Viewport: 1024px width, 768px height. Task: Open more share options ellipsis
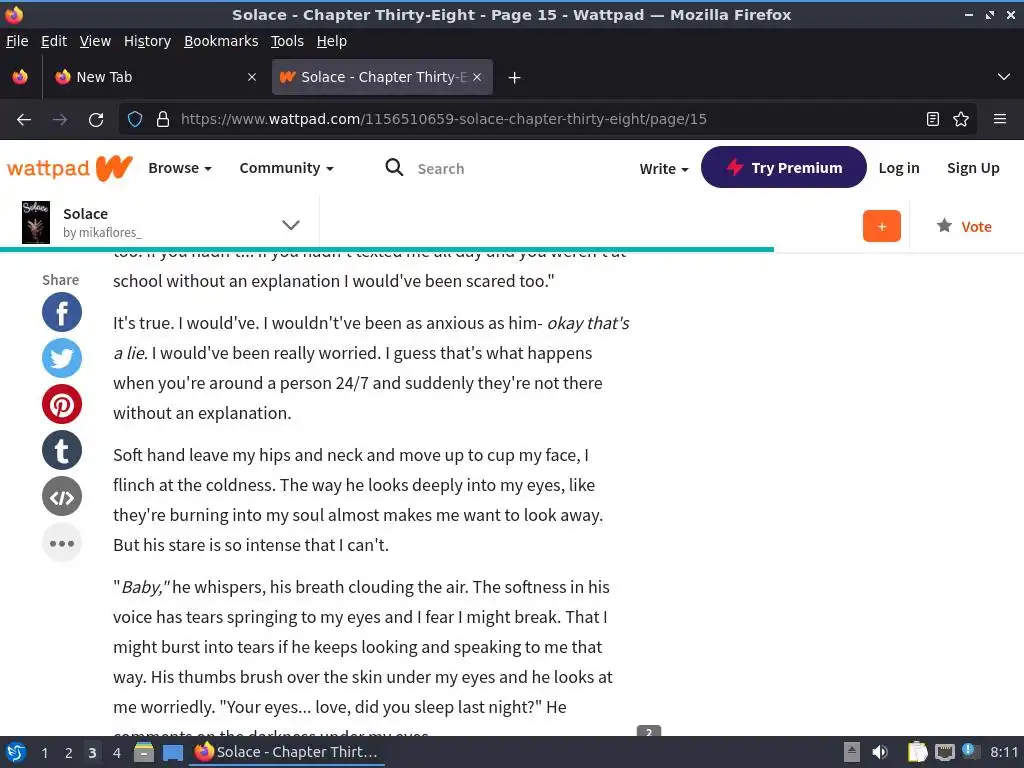[61, 543]
